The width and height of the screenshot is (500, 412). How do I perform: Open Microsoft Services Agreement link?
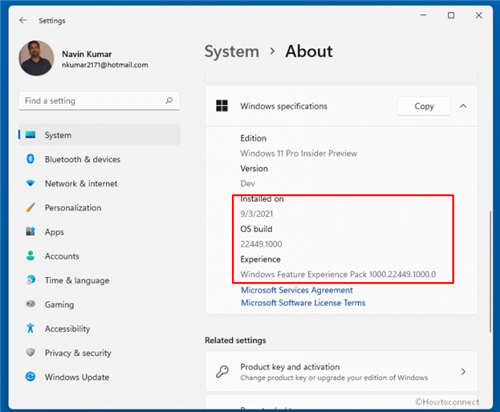click(297, 290)
